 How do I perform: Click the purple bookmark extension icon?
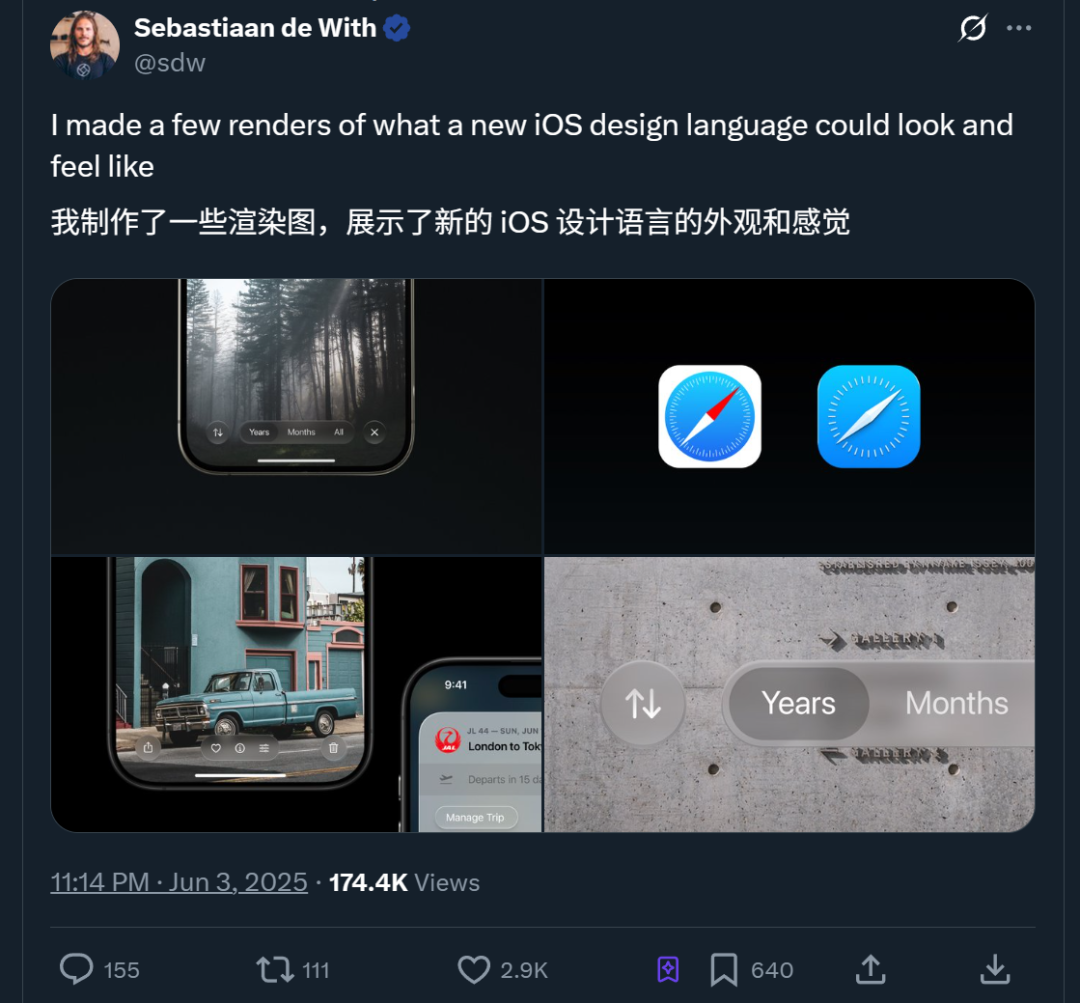coord(668,969)
